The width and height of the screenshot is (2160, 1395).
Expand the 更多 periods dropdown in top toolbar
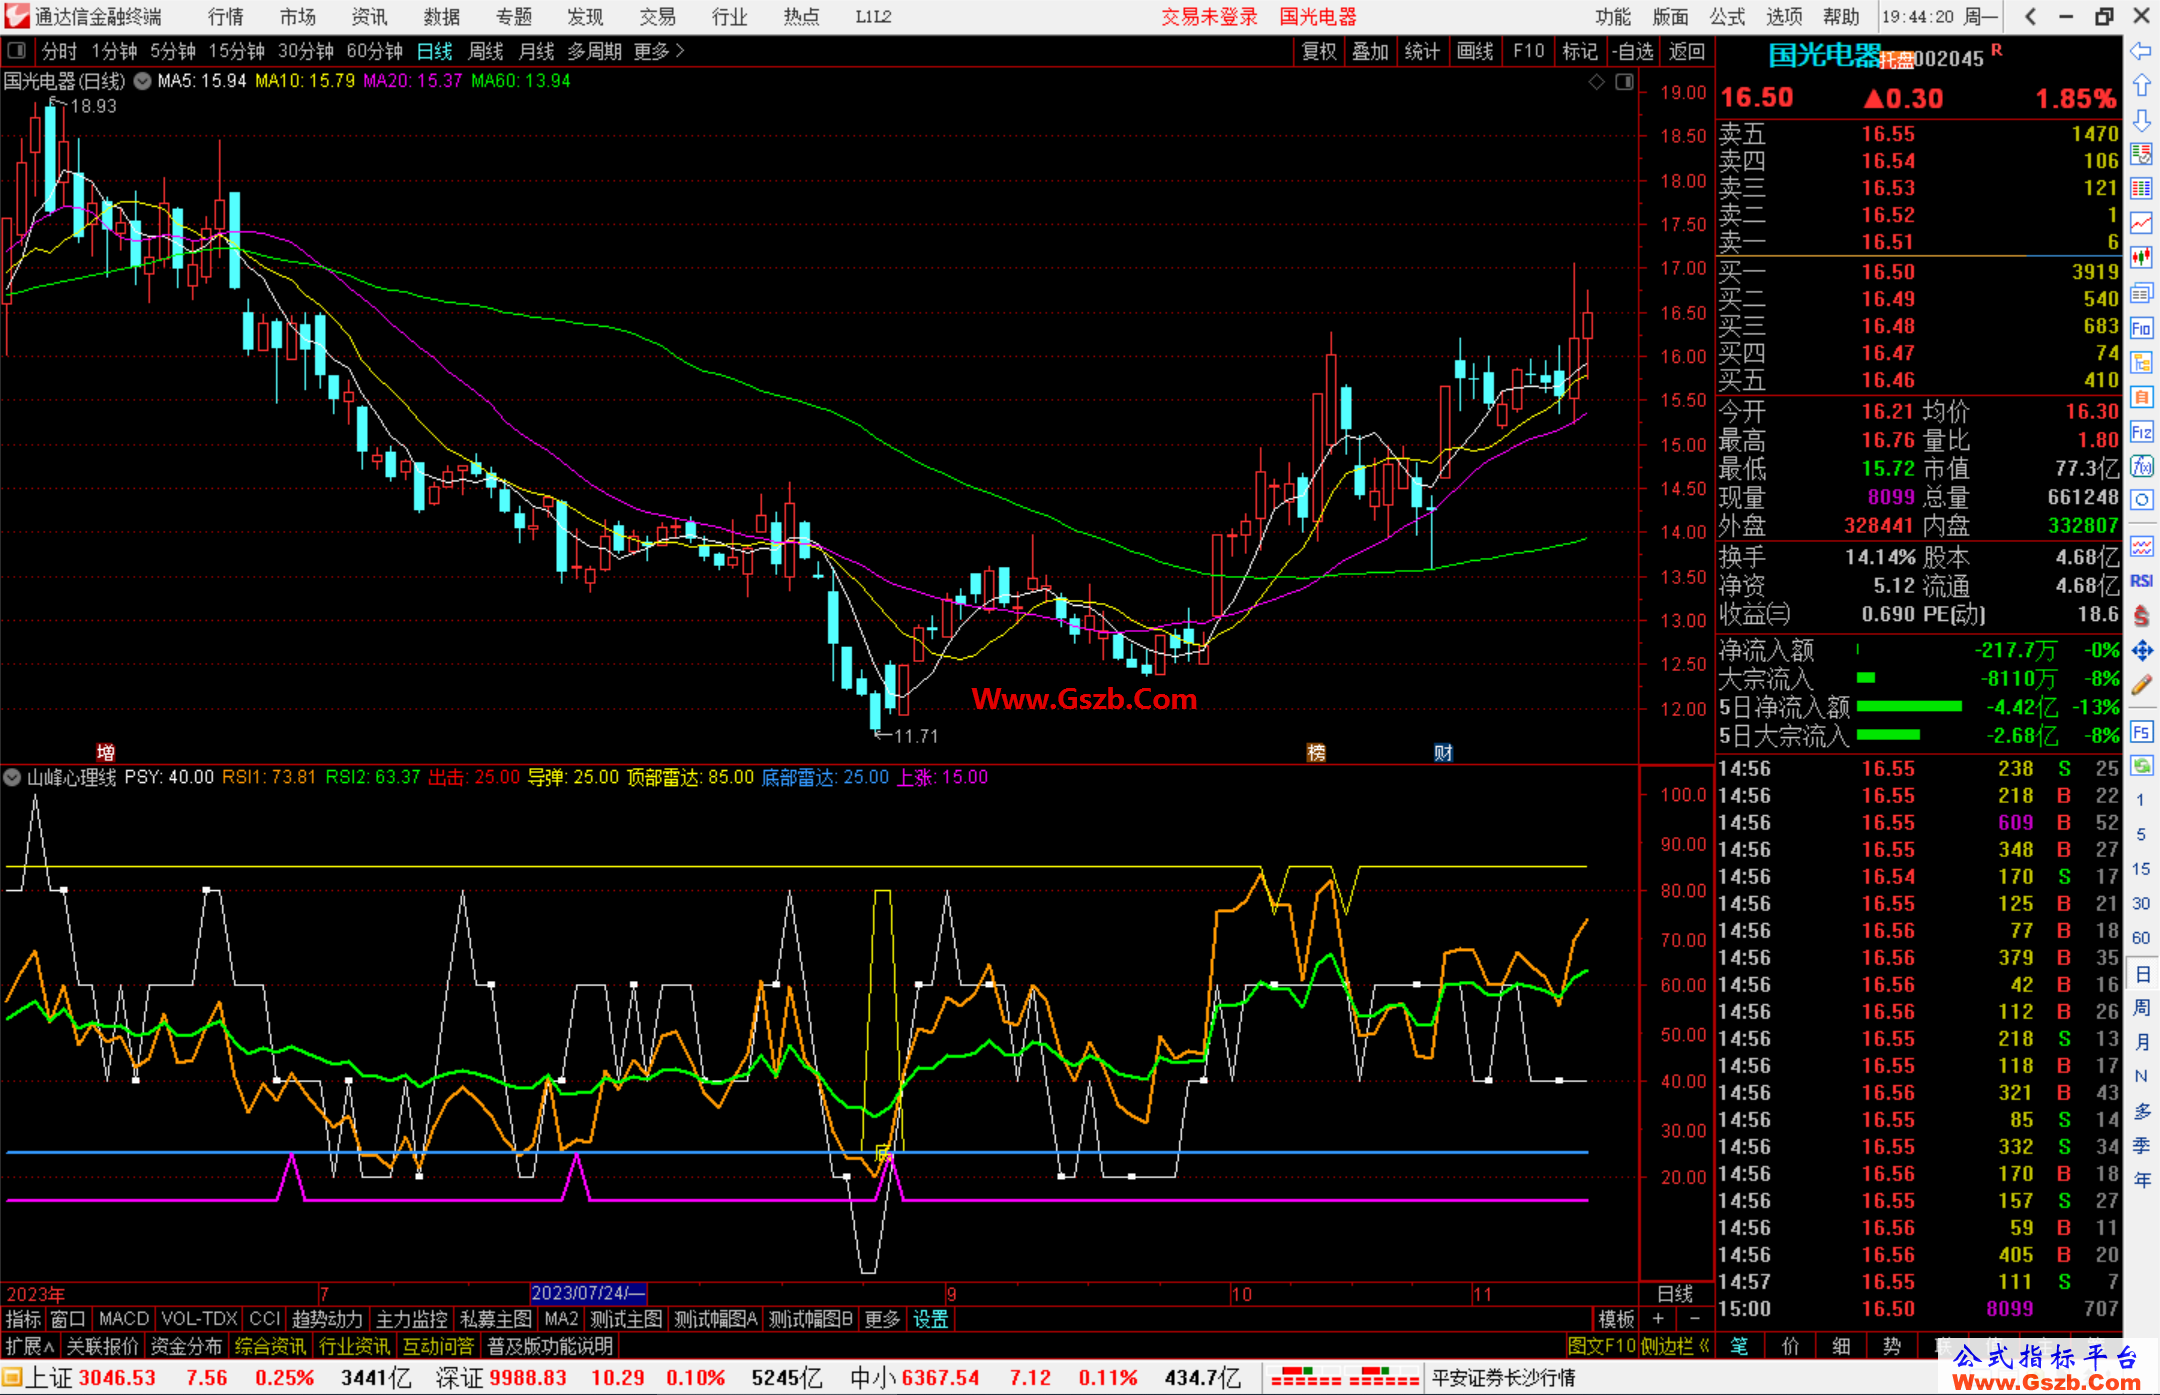click(659, 51)
